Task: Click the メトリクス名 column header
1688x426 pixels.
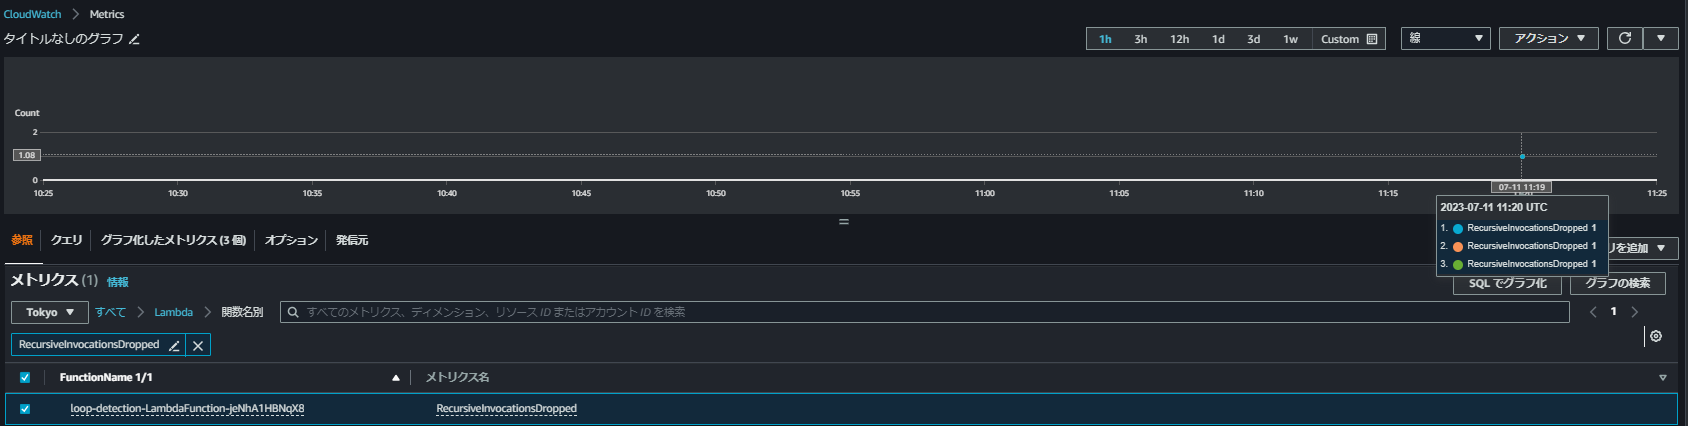Action: (457, 378)
